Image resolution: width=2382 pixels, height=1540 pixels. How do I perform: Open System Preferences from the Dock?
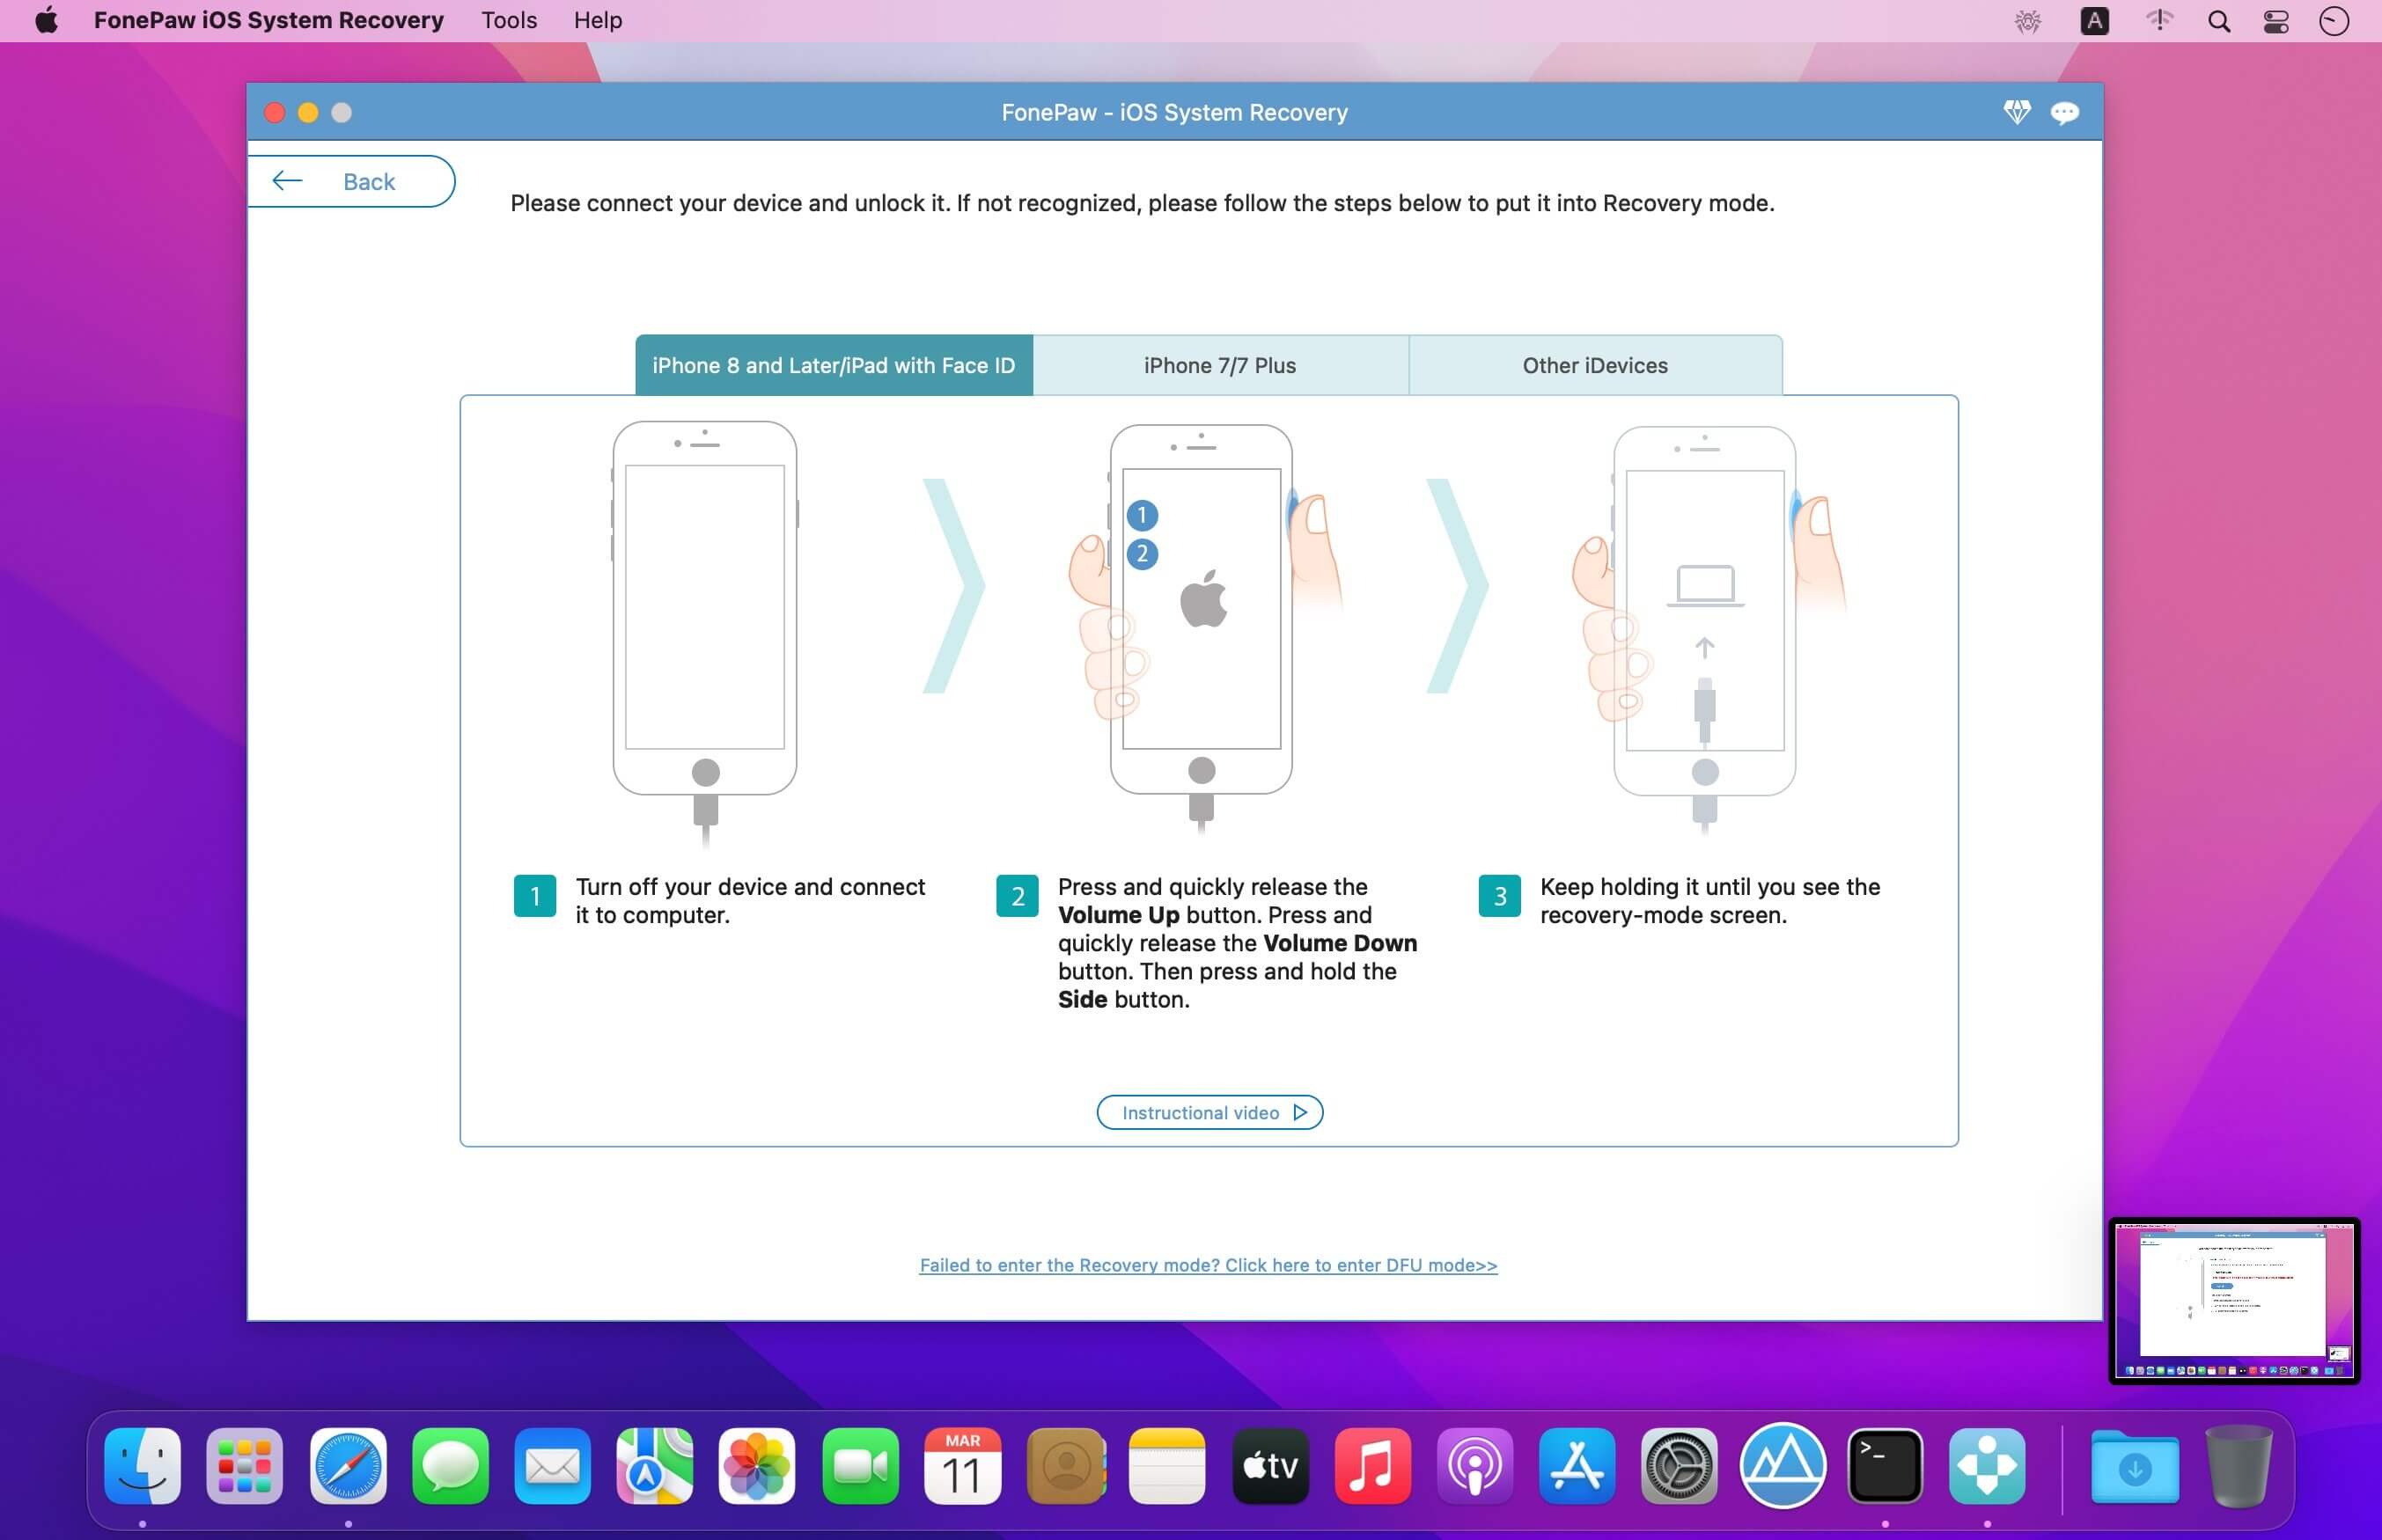click(x=1679, y=1466)
